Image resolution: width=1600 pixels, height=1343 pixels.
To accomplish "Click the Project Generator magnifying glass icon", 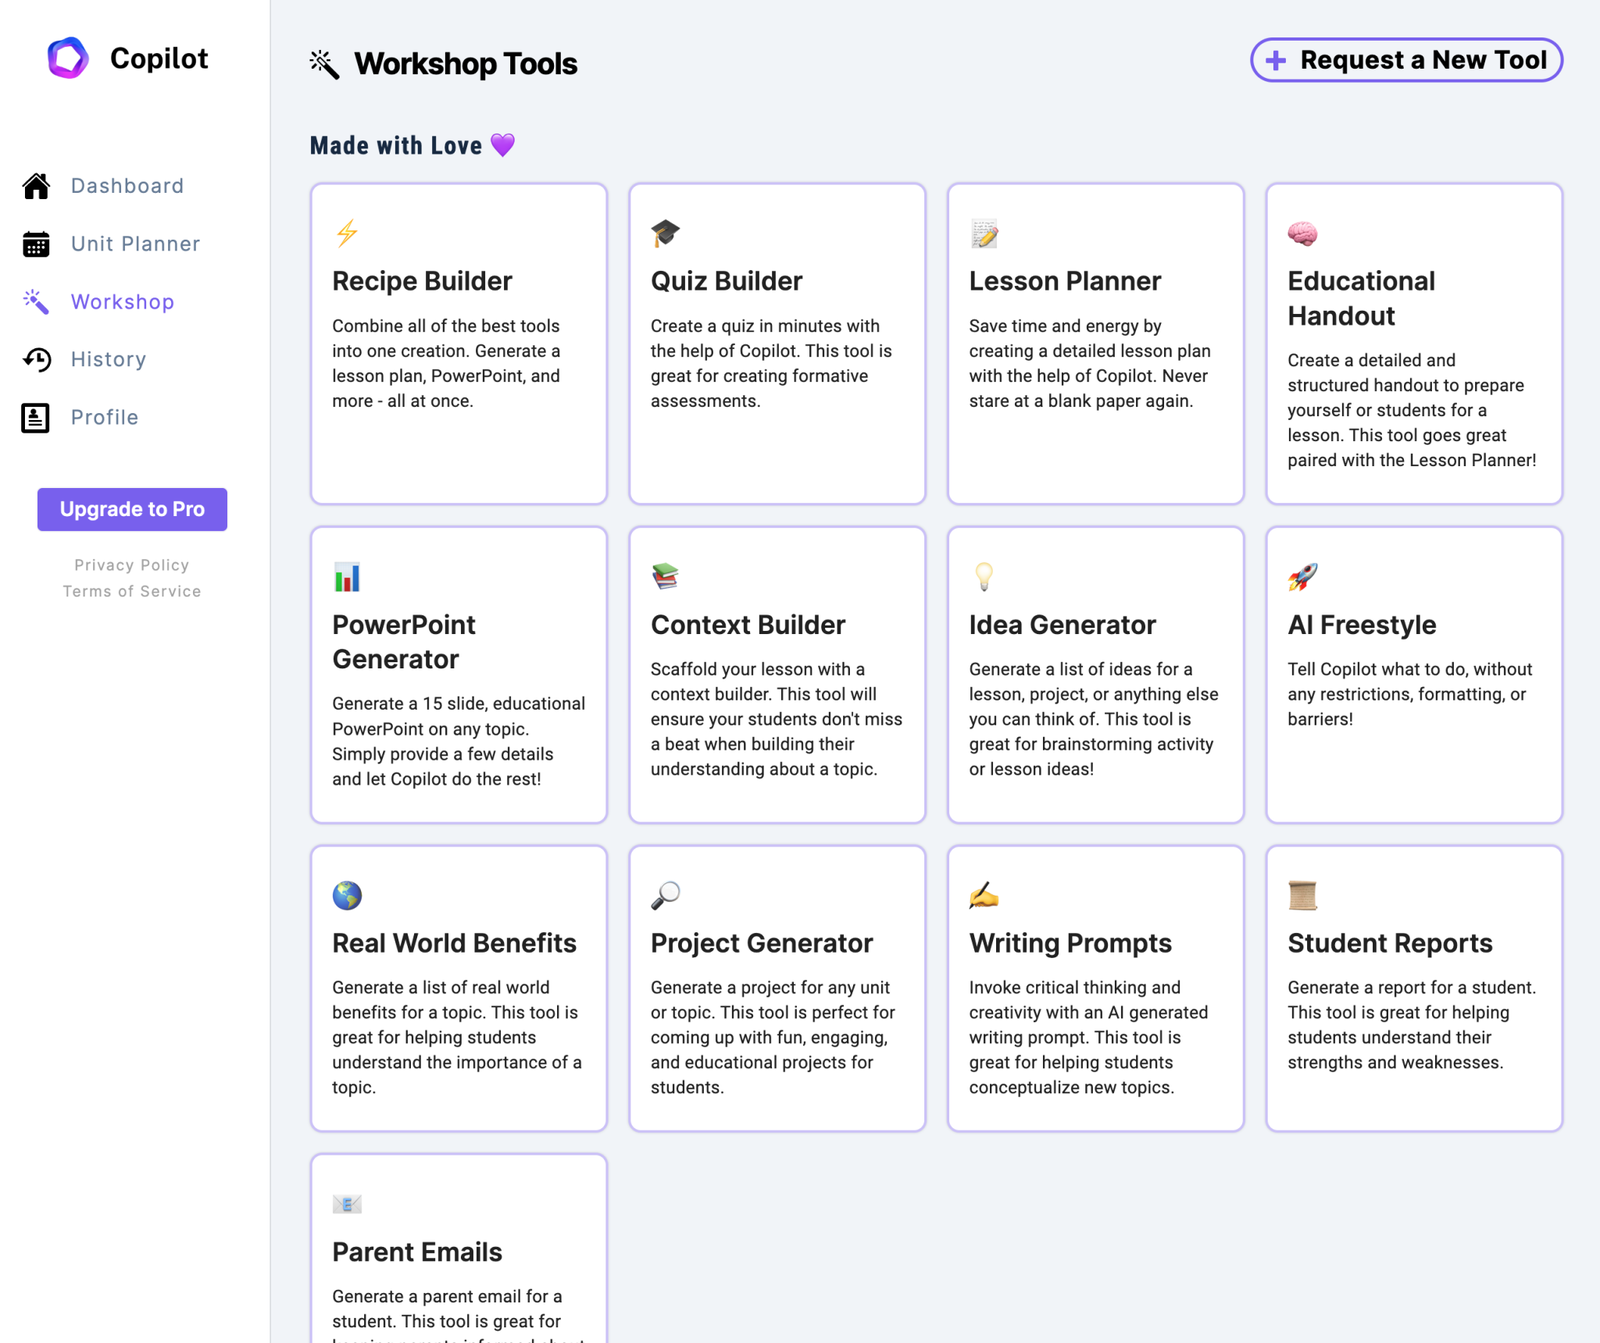I will pyautogui.click(x=665, y=895).
